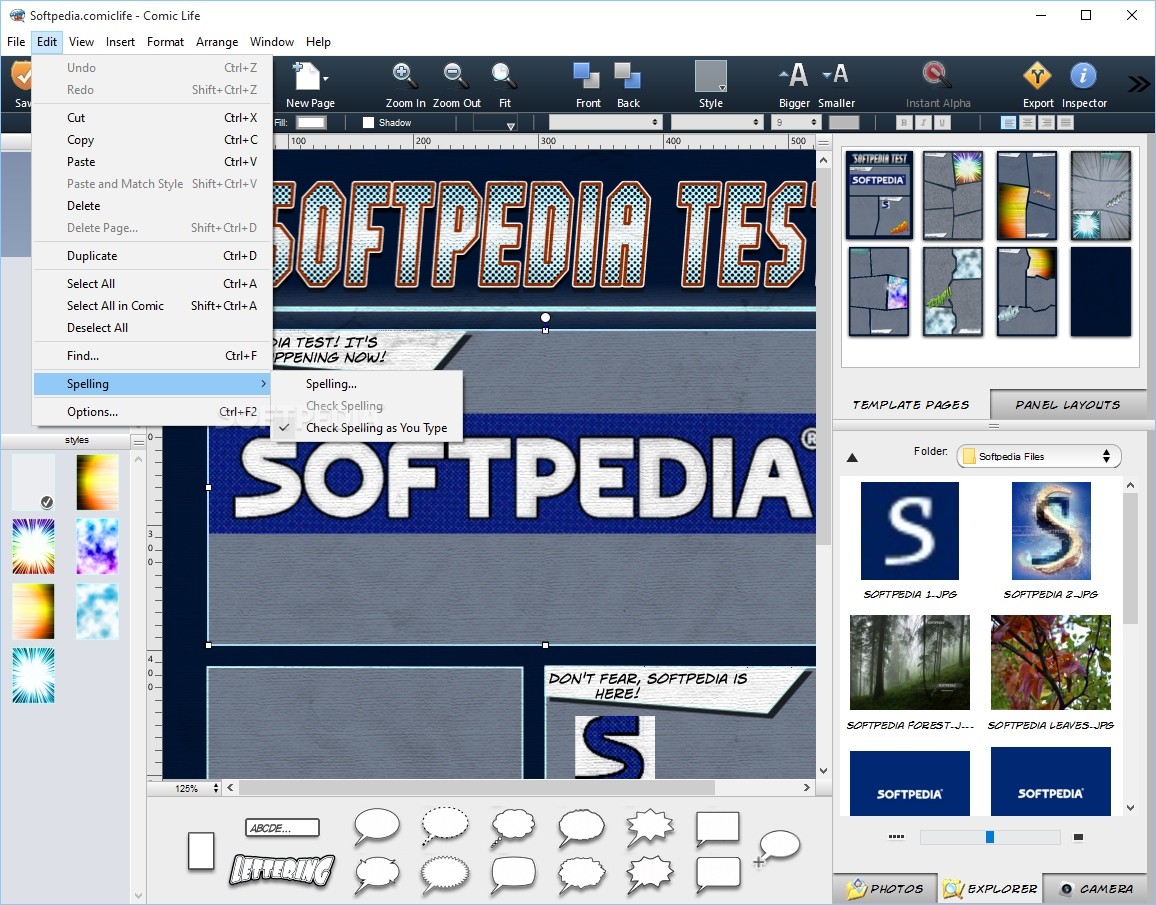Viewport: 1156px width, 905px height.
Task: Select the Bold formatting button
Action: pyautogui.click(x=904, y=122)
